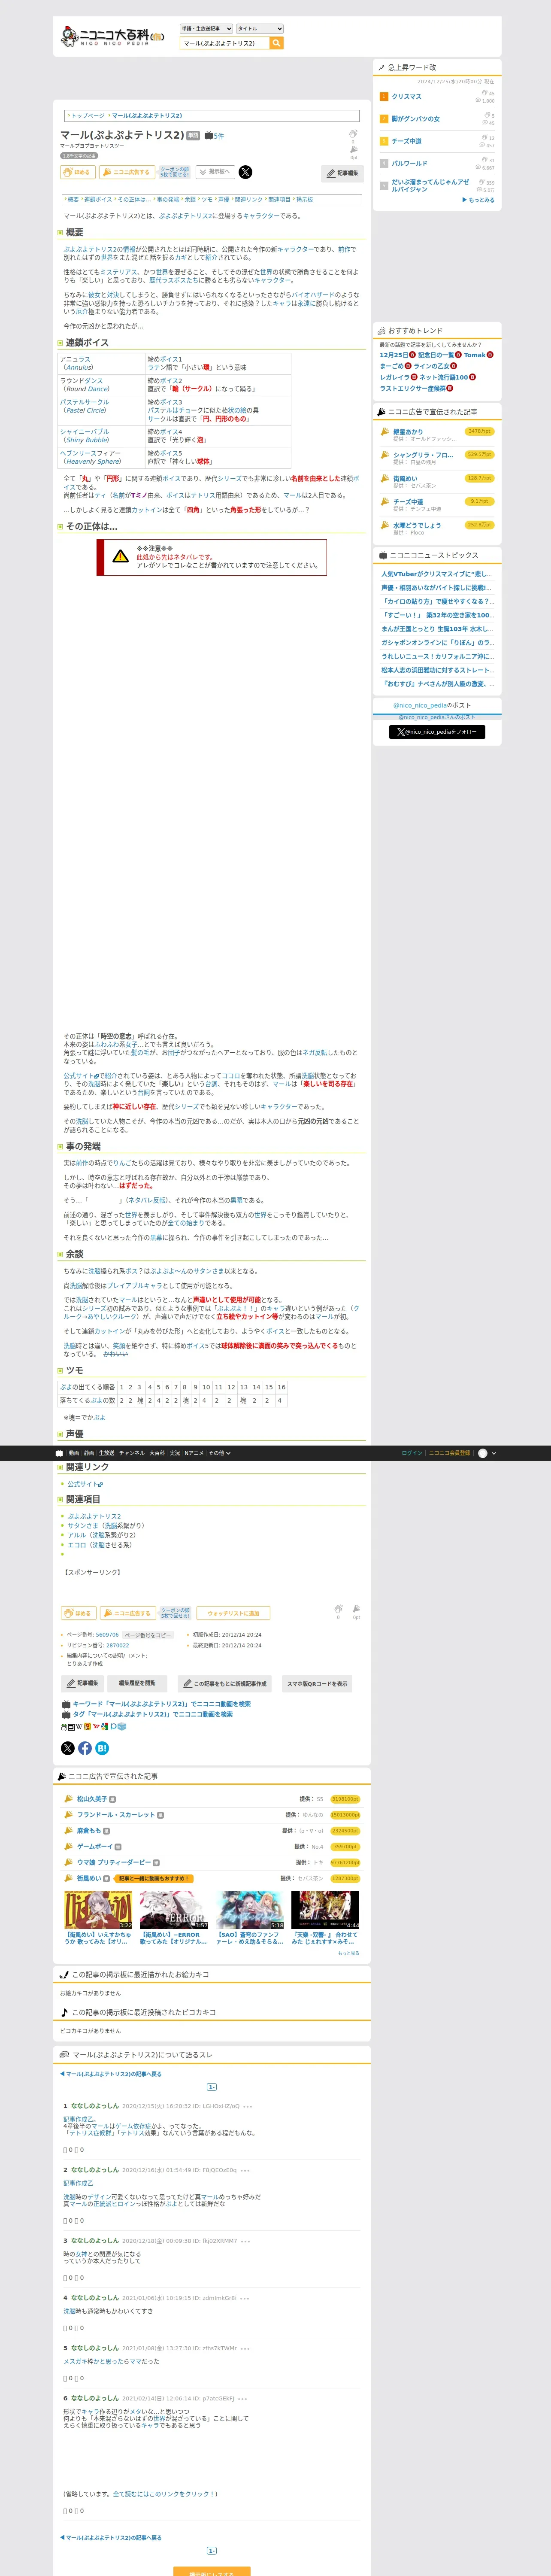Jump to 連鎖ボイス in table of contents
Image resolution: width=551 pixels, height=2576 pixels.
coord(98,199)
